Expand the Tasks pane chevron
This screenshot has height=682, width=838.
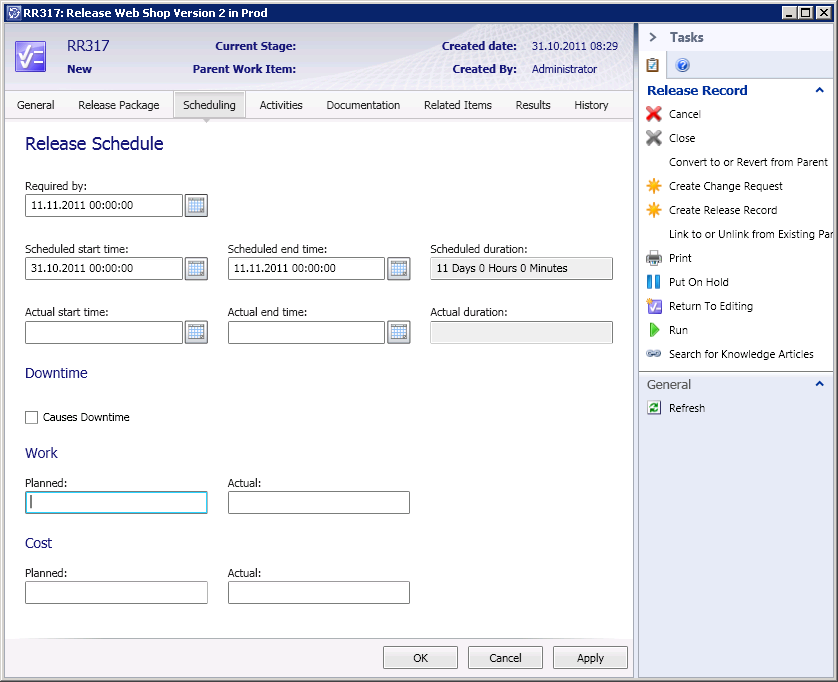(653, 37)
